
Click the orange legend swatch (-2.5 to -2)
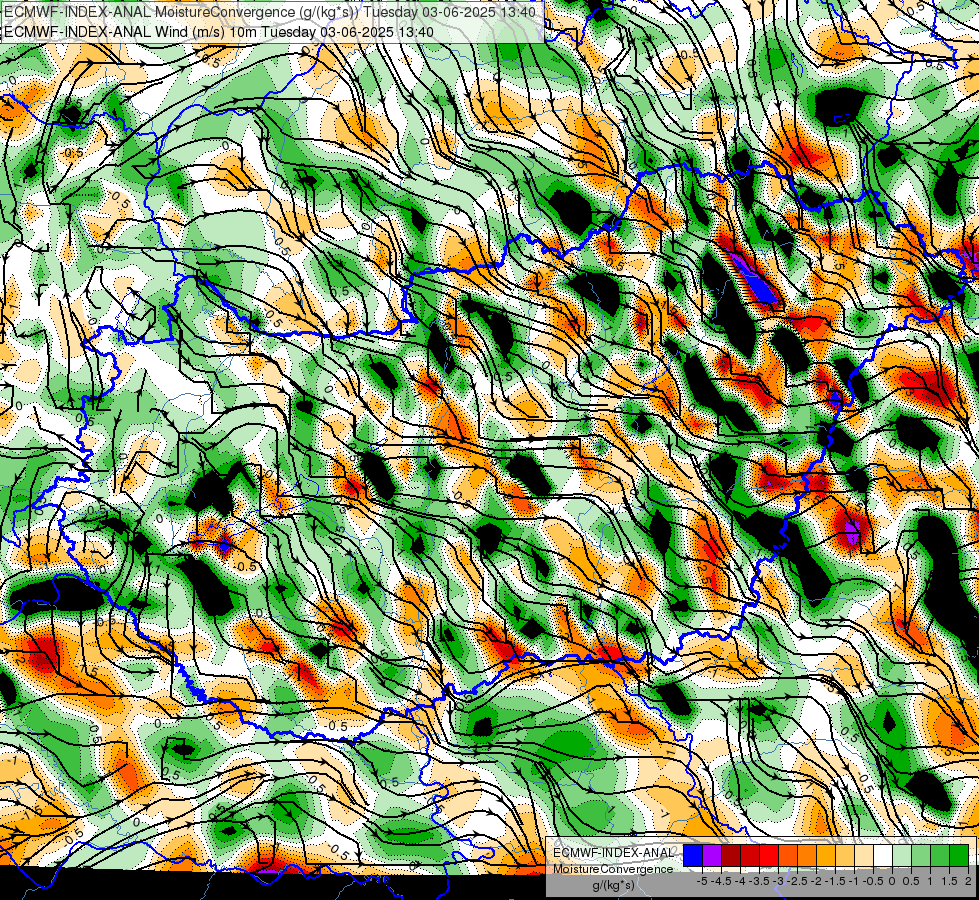coord(807,856)
